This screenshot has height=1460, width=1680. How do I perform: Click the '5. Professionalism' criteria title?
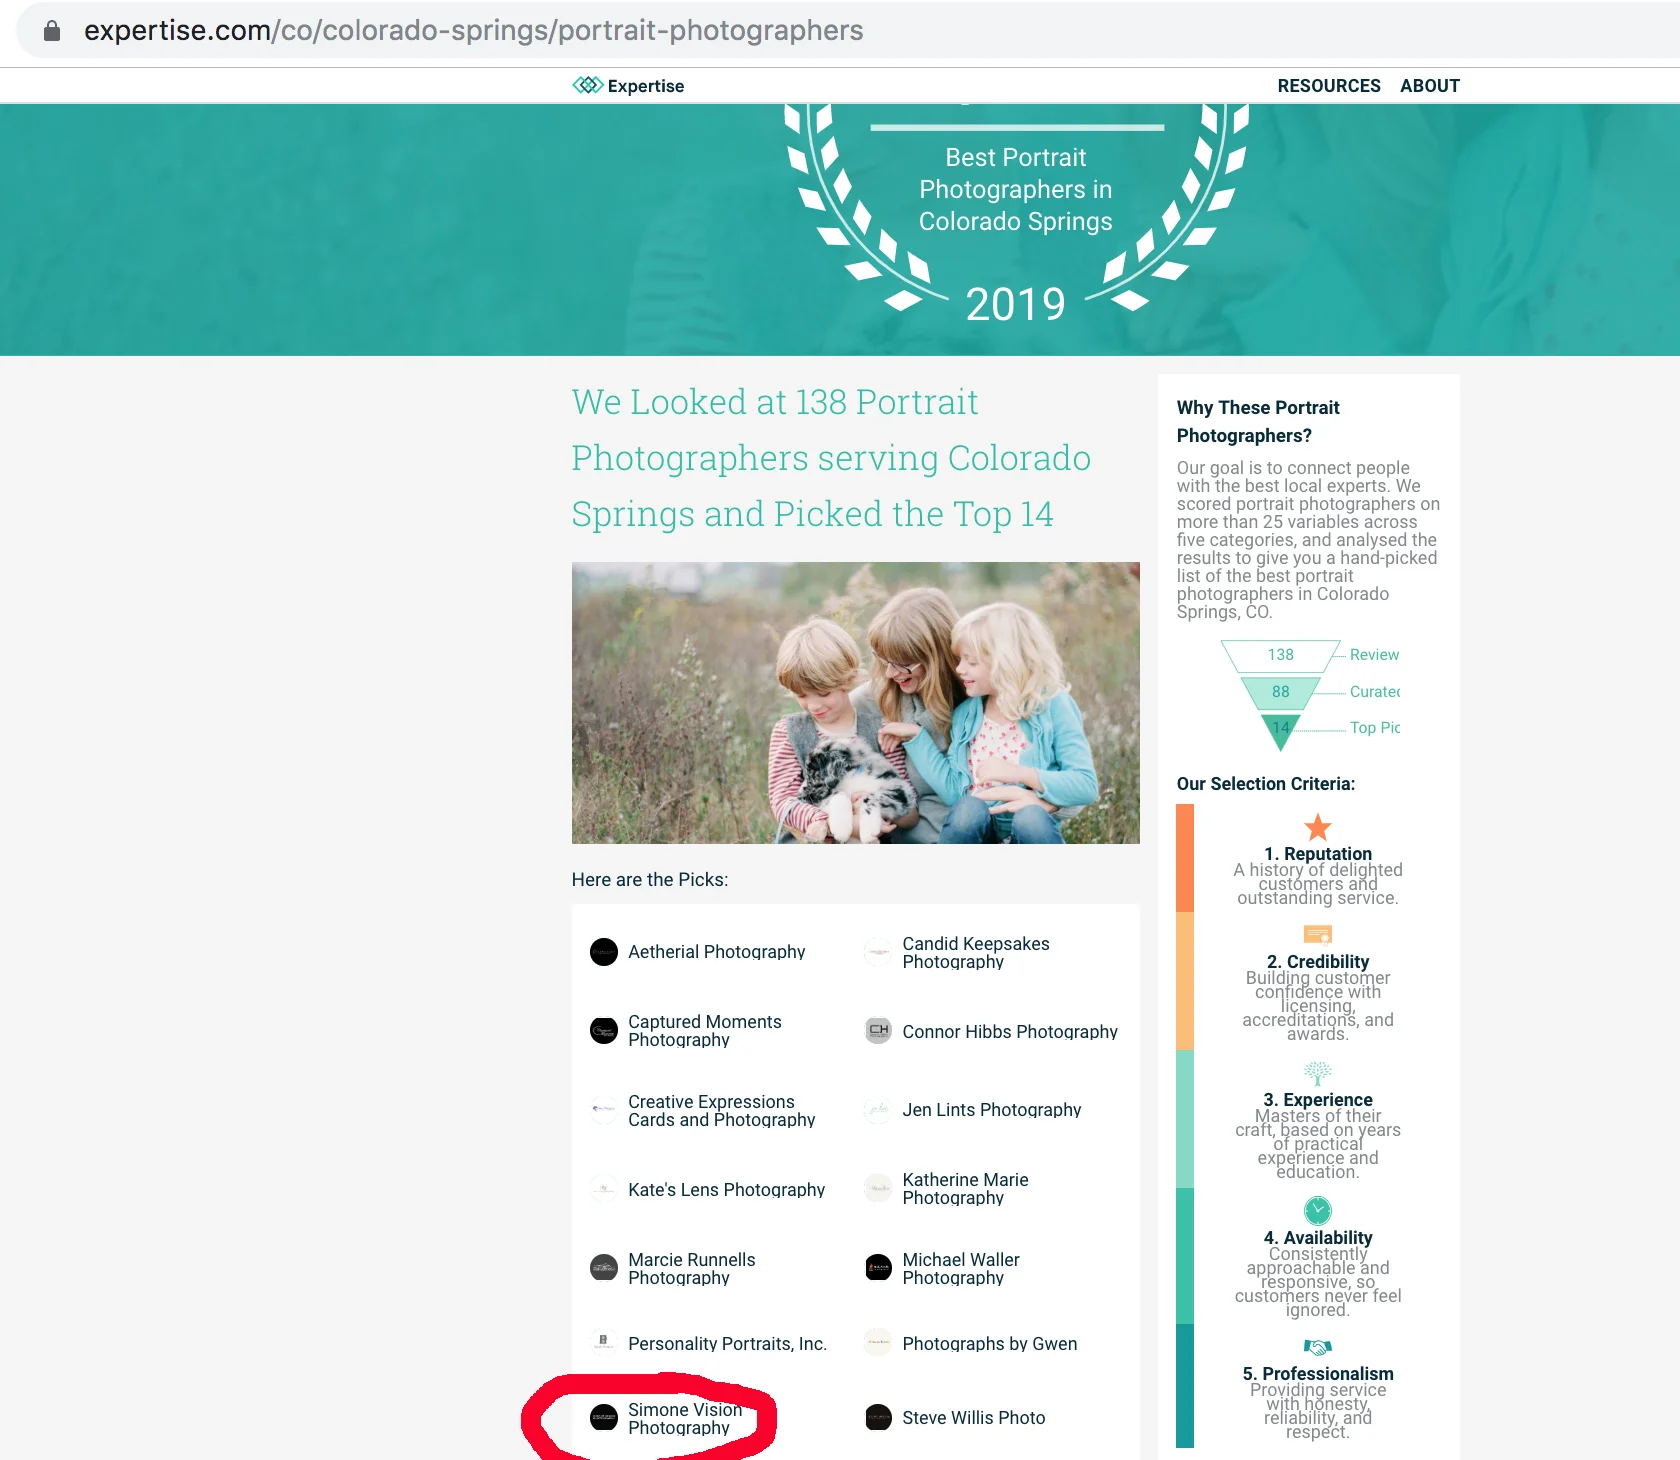click(1318, 1373)
